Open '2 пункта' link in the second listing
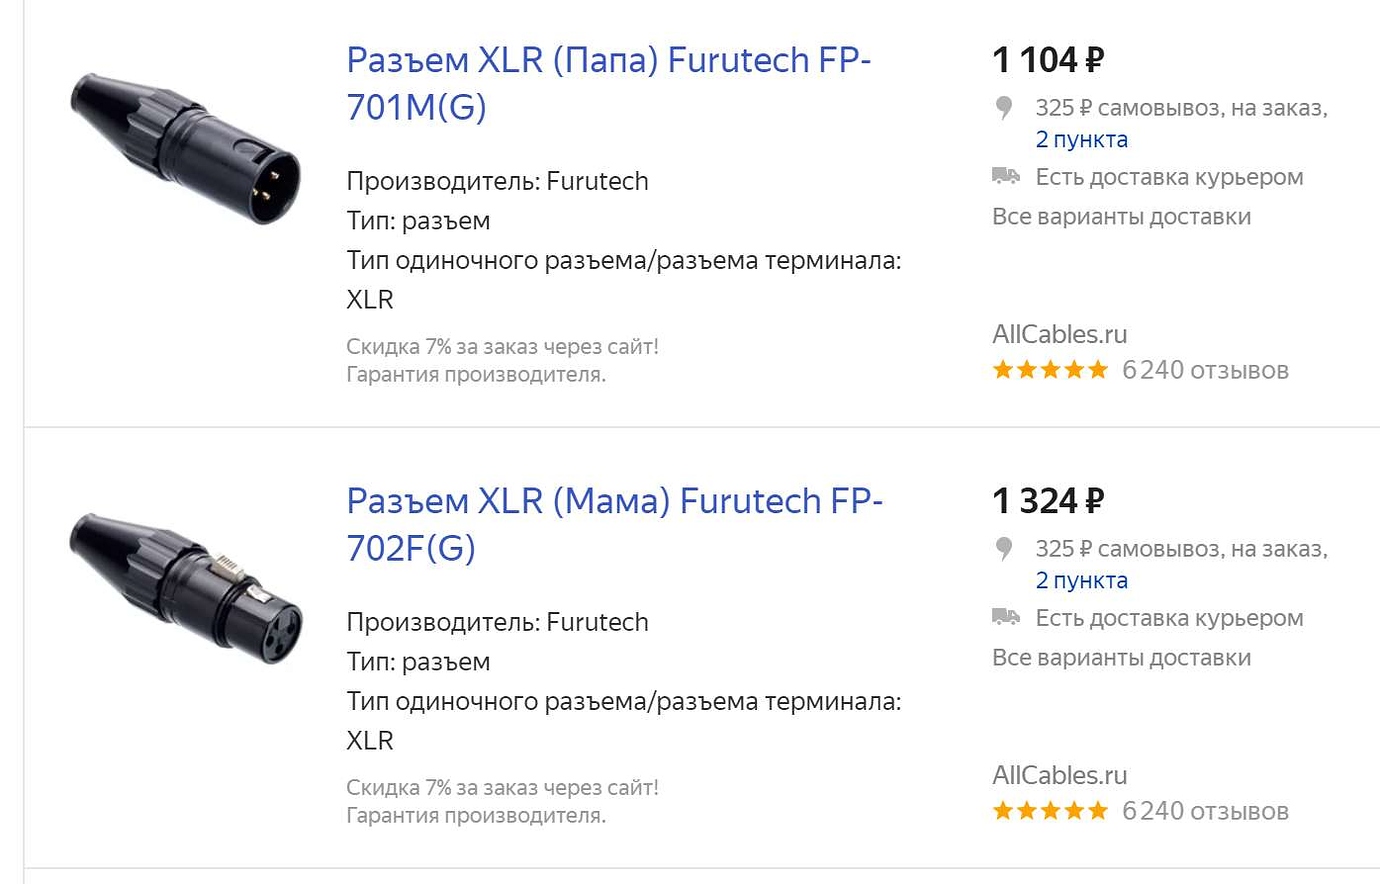 (1082, 581)
